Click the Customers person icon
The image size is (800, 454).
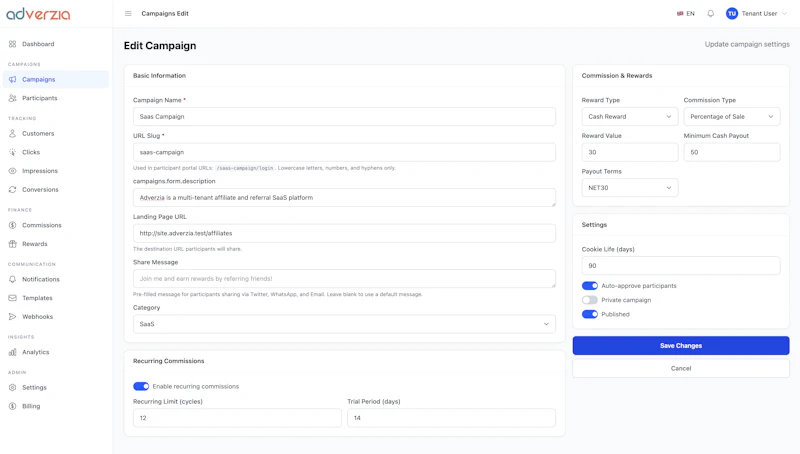click(13, 134)
